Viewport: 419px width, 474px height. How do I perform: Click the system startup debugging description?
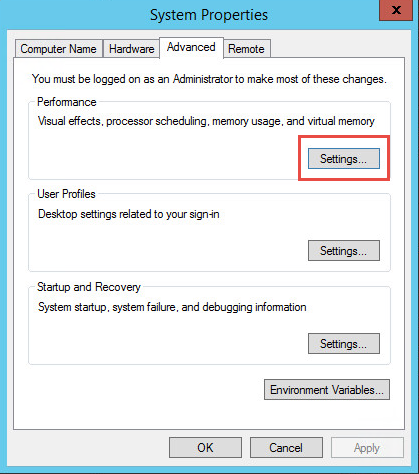point(172,307)
